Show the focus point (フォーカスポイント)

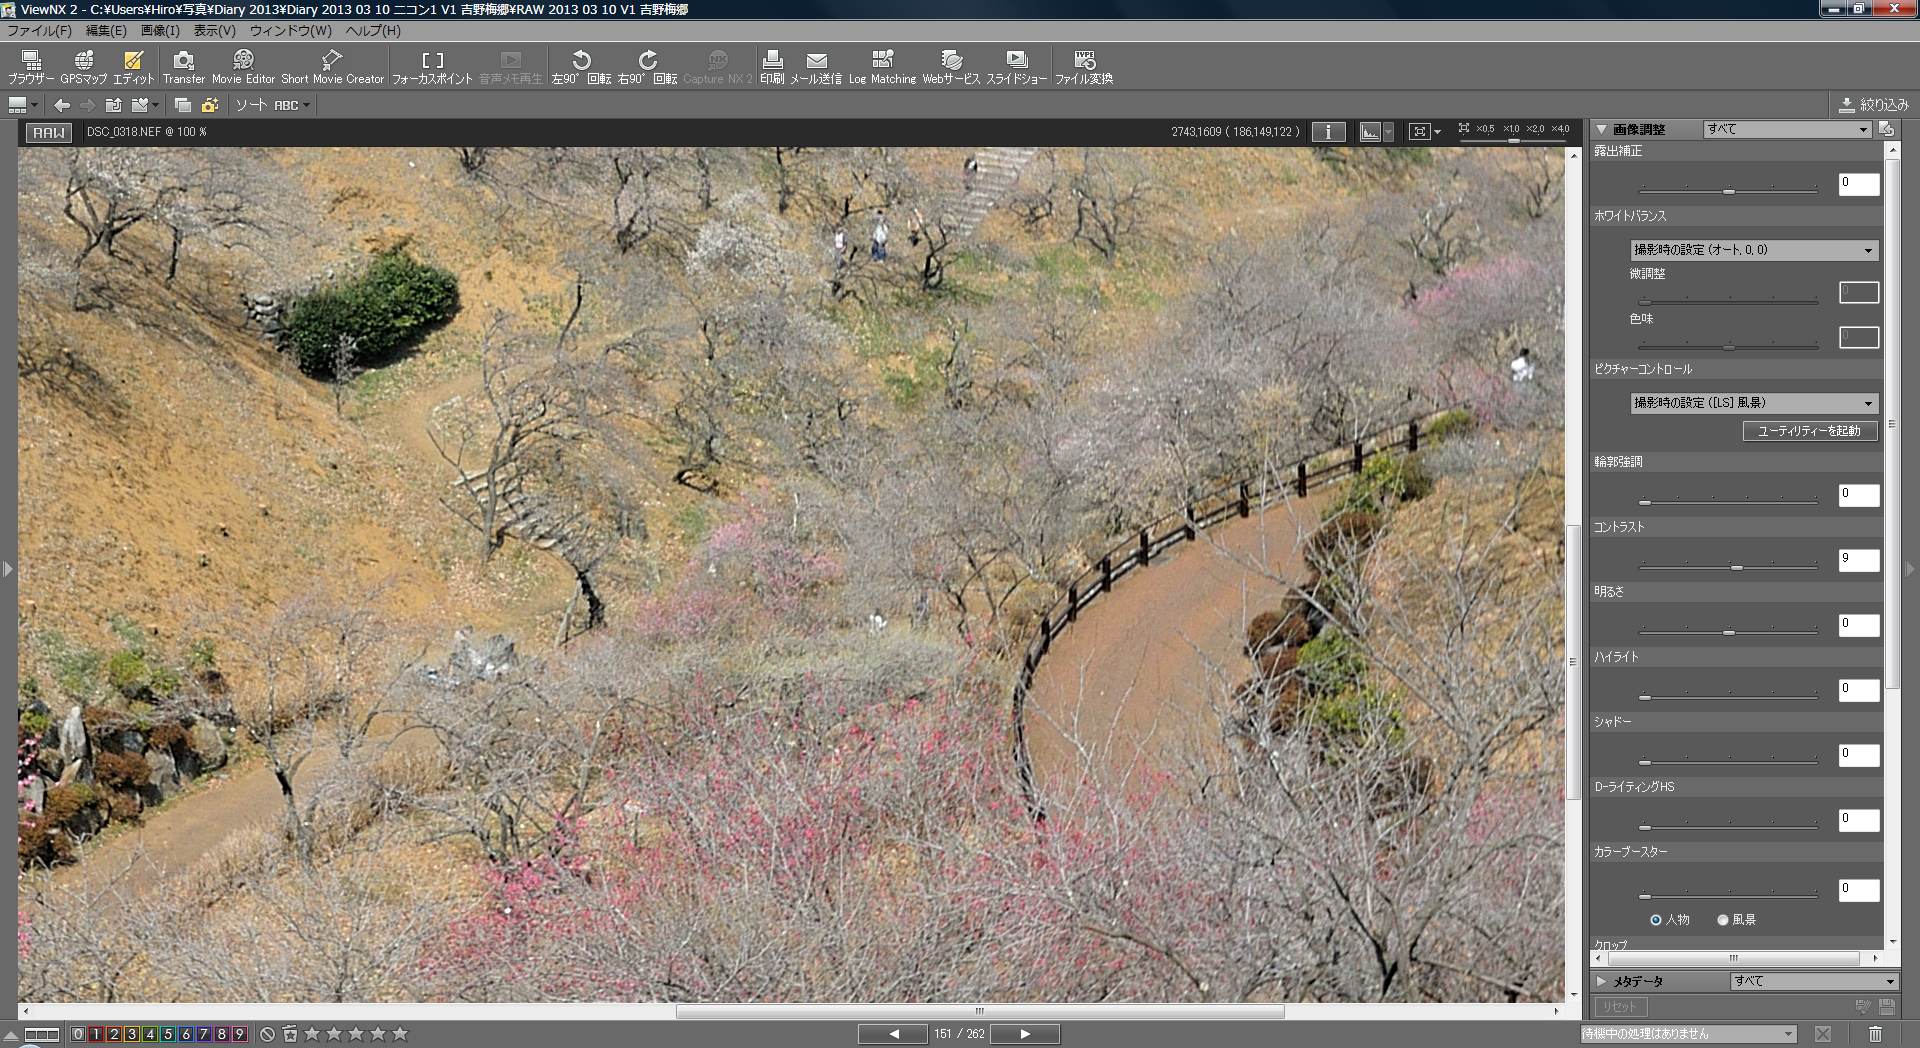(432, 67)
